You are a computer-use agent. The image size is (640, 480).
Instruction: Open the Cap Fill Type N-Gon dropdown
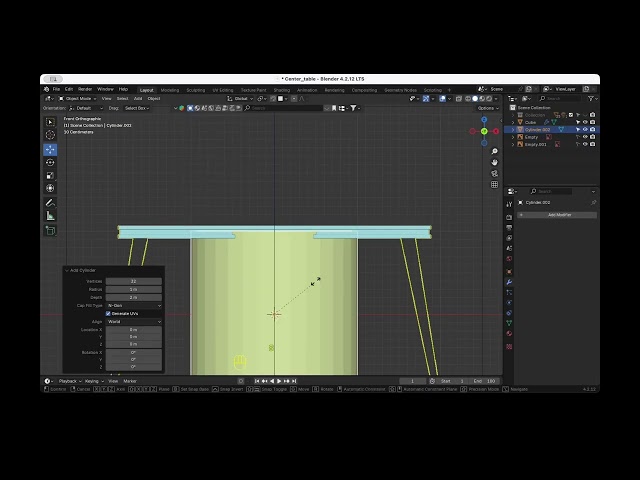(x=134, y=305)
